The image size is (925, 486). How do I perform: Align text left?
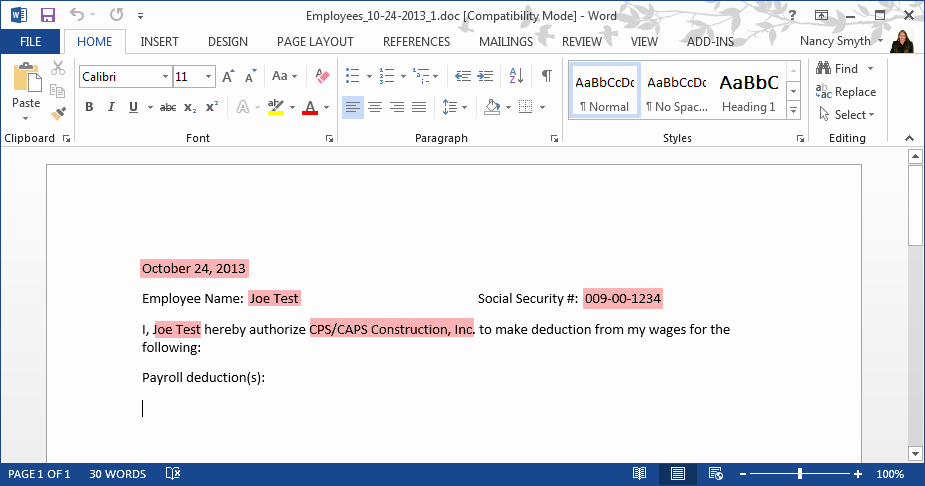point(353,107)
